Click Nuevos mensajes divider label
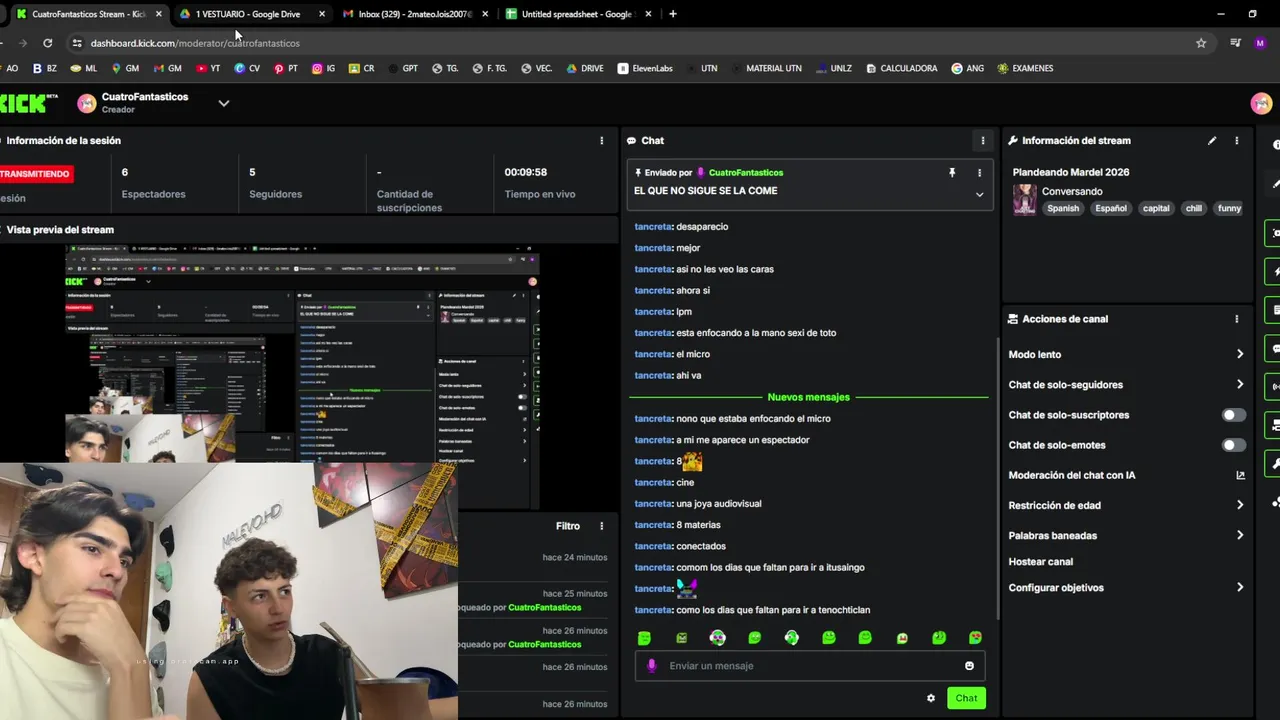Image resolution: width=1280 pixels, height=720 pixels. pos(808,397)
